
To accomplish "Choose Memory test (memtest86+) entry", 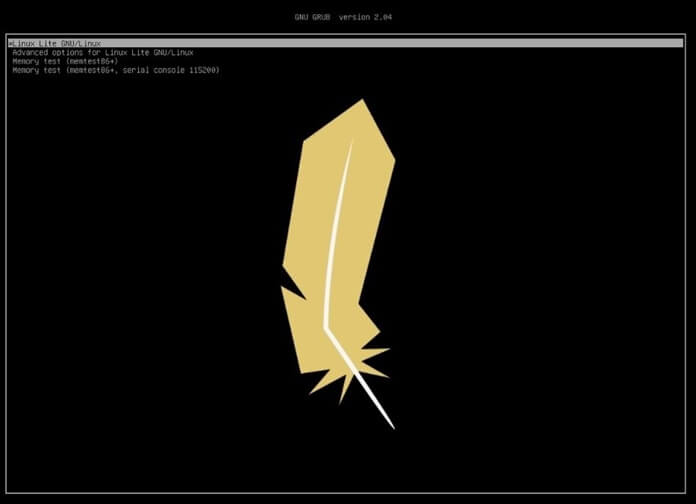I will pos(65,61).
